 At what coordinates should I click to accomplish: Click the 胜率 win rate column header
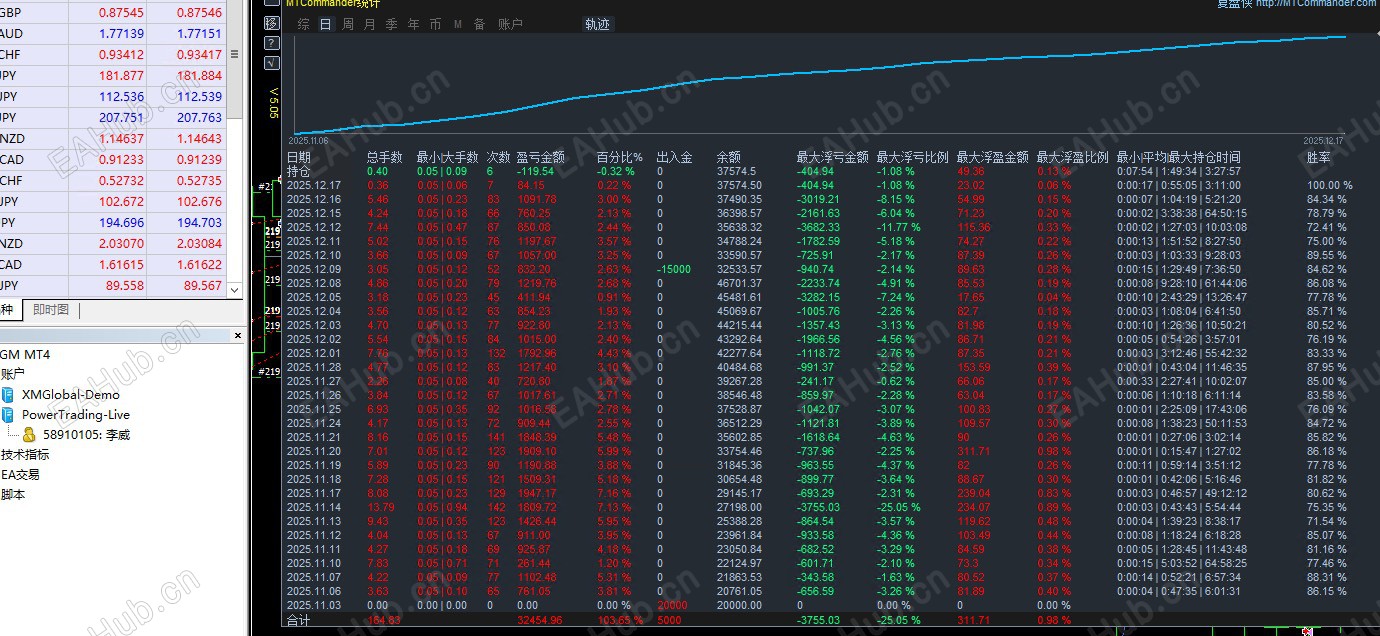point(1319,157)
